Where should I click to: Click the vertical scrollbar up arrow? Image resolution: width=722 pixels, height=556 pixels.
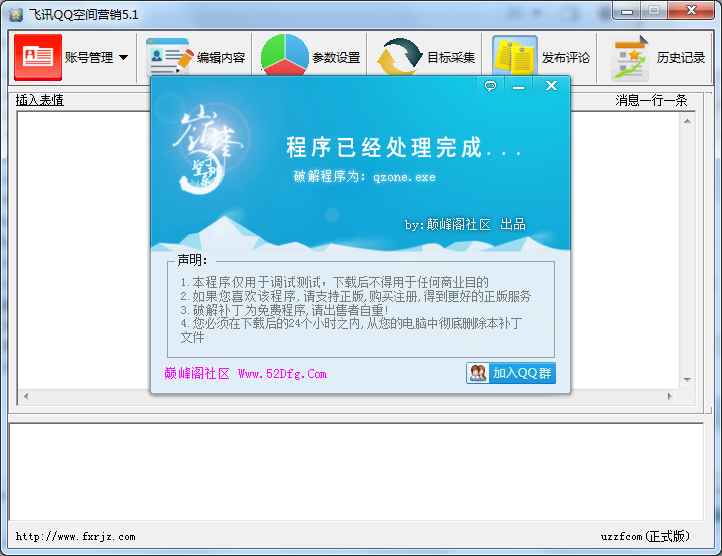(x=687, y=121)
